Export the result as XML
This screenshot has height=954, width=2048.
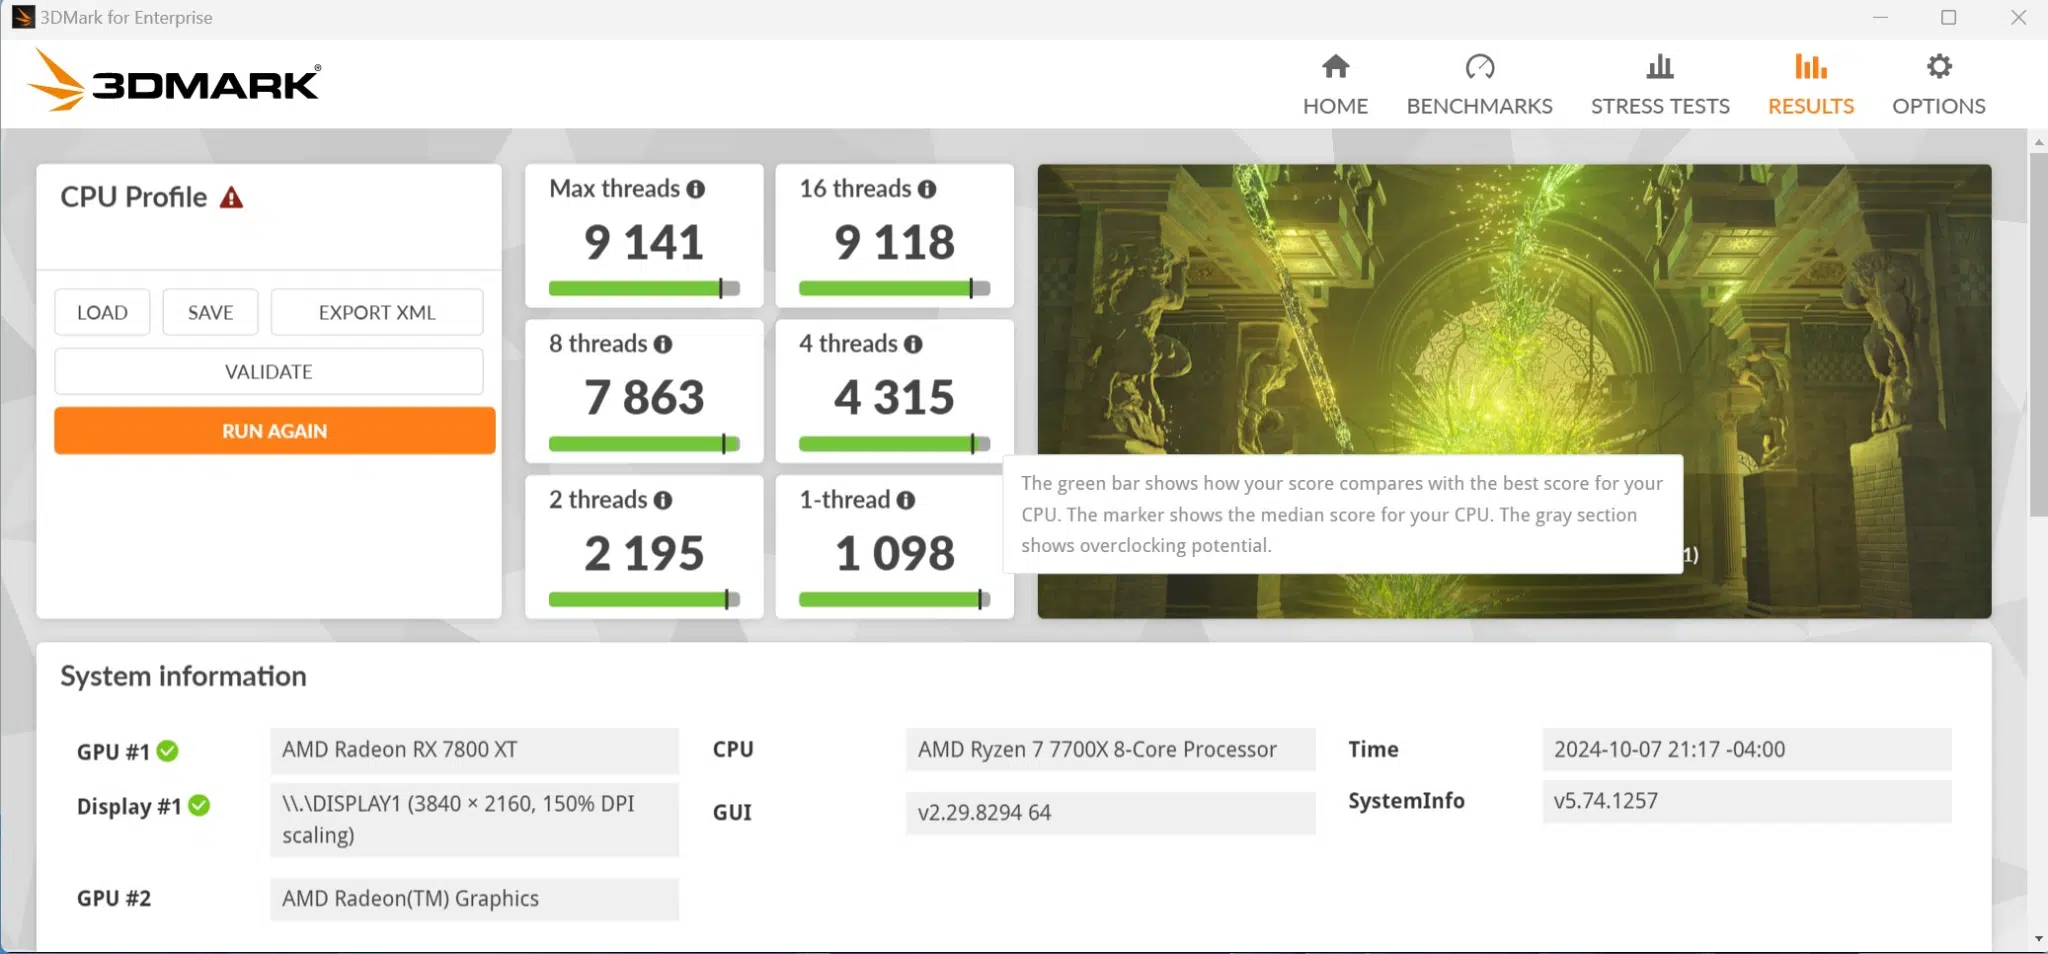[377, 312]
